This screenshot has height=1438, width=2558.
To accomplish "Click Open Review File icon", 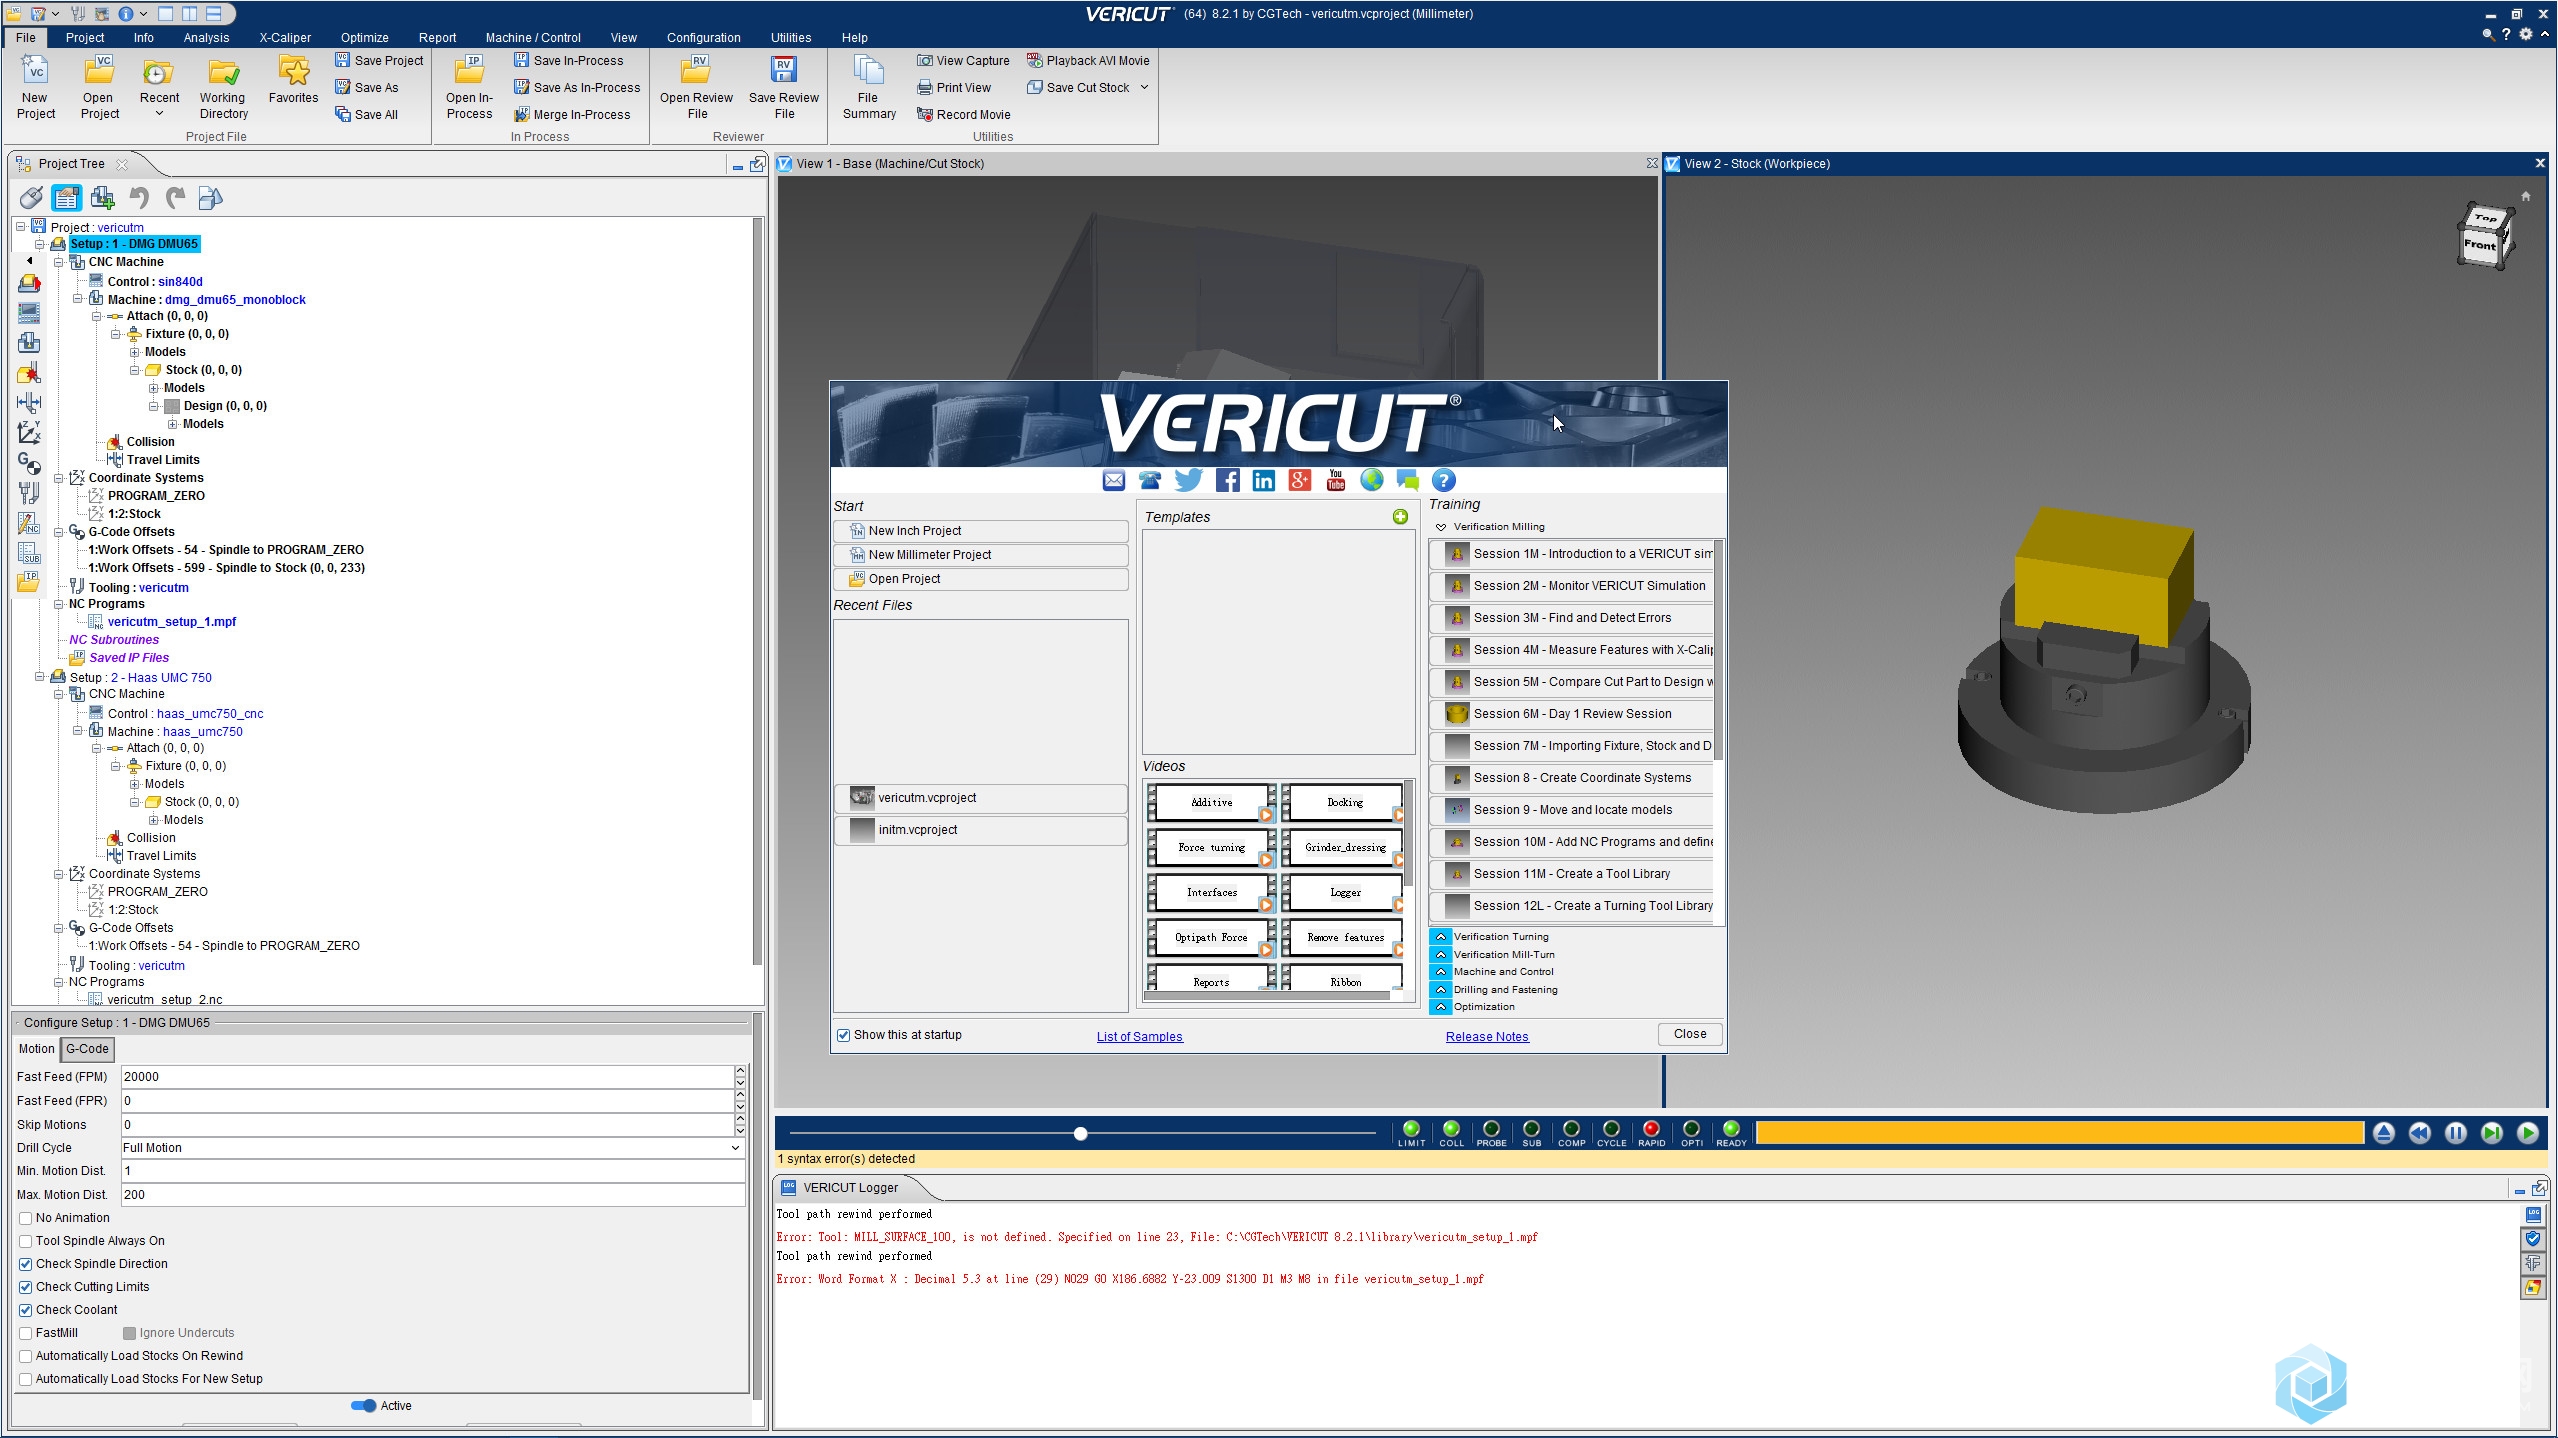I will point(696,88).
